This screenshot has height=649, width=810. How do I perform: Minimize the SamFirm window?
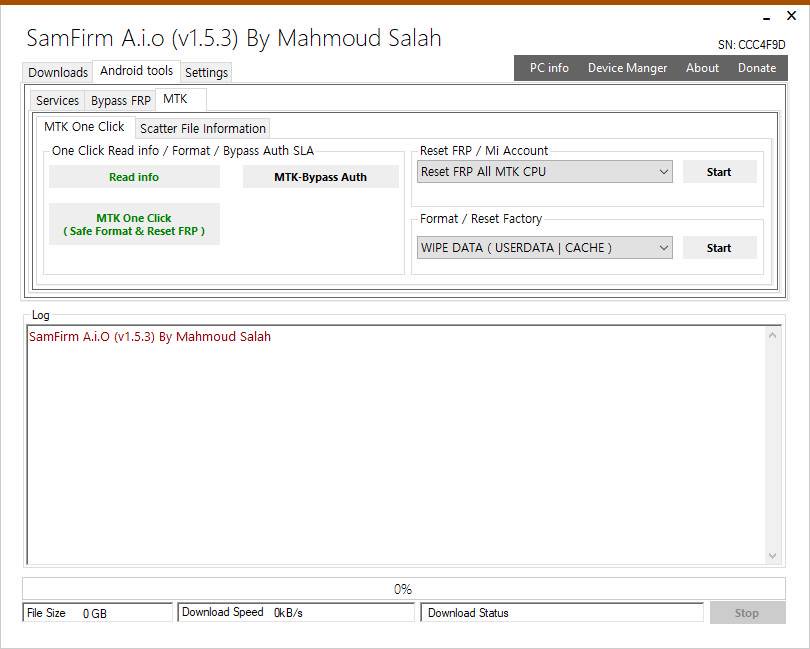(x=766, y=17)
